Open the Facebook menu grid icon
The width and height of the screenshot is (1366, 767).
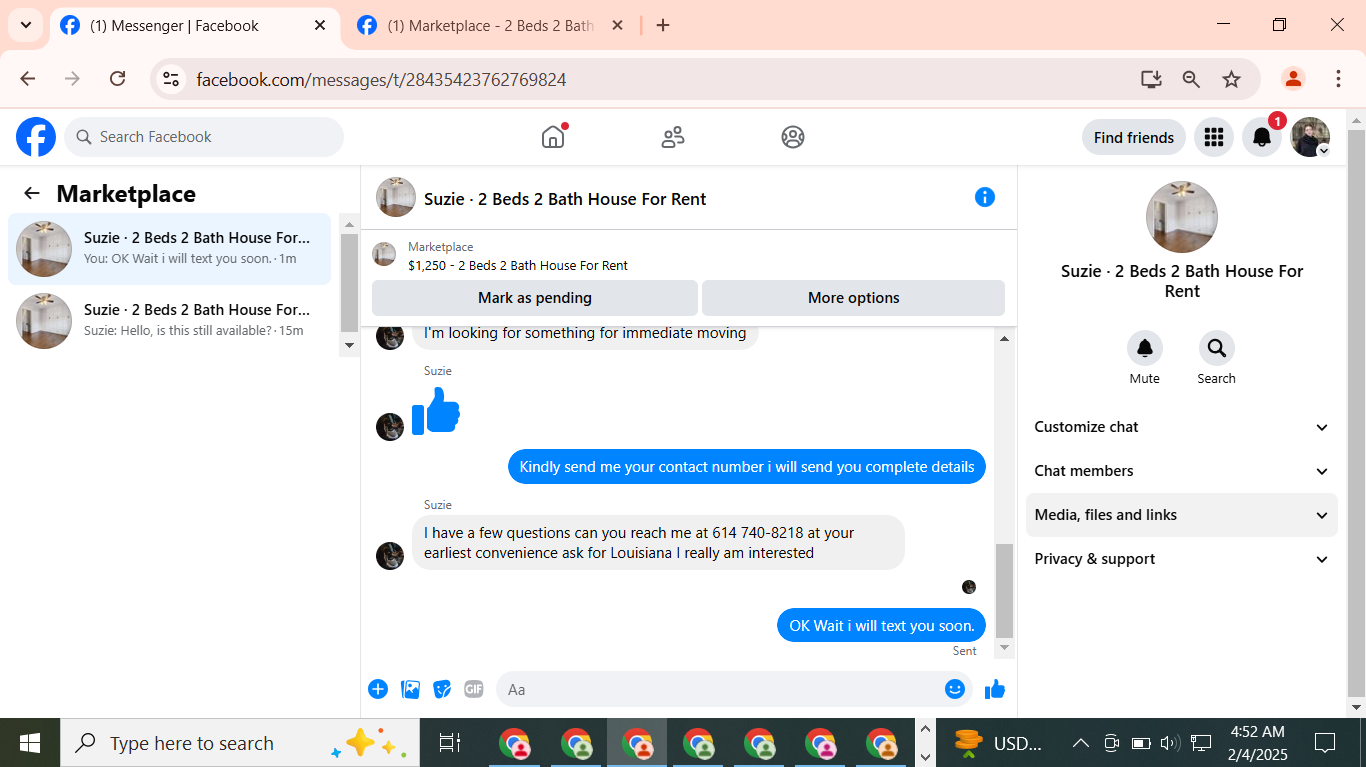tap(1214, 137)
